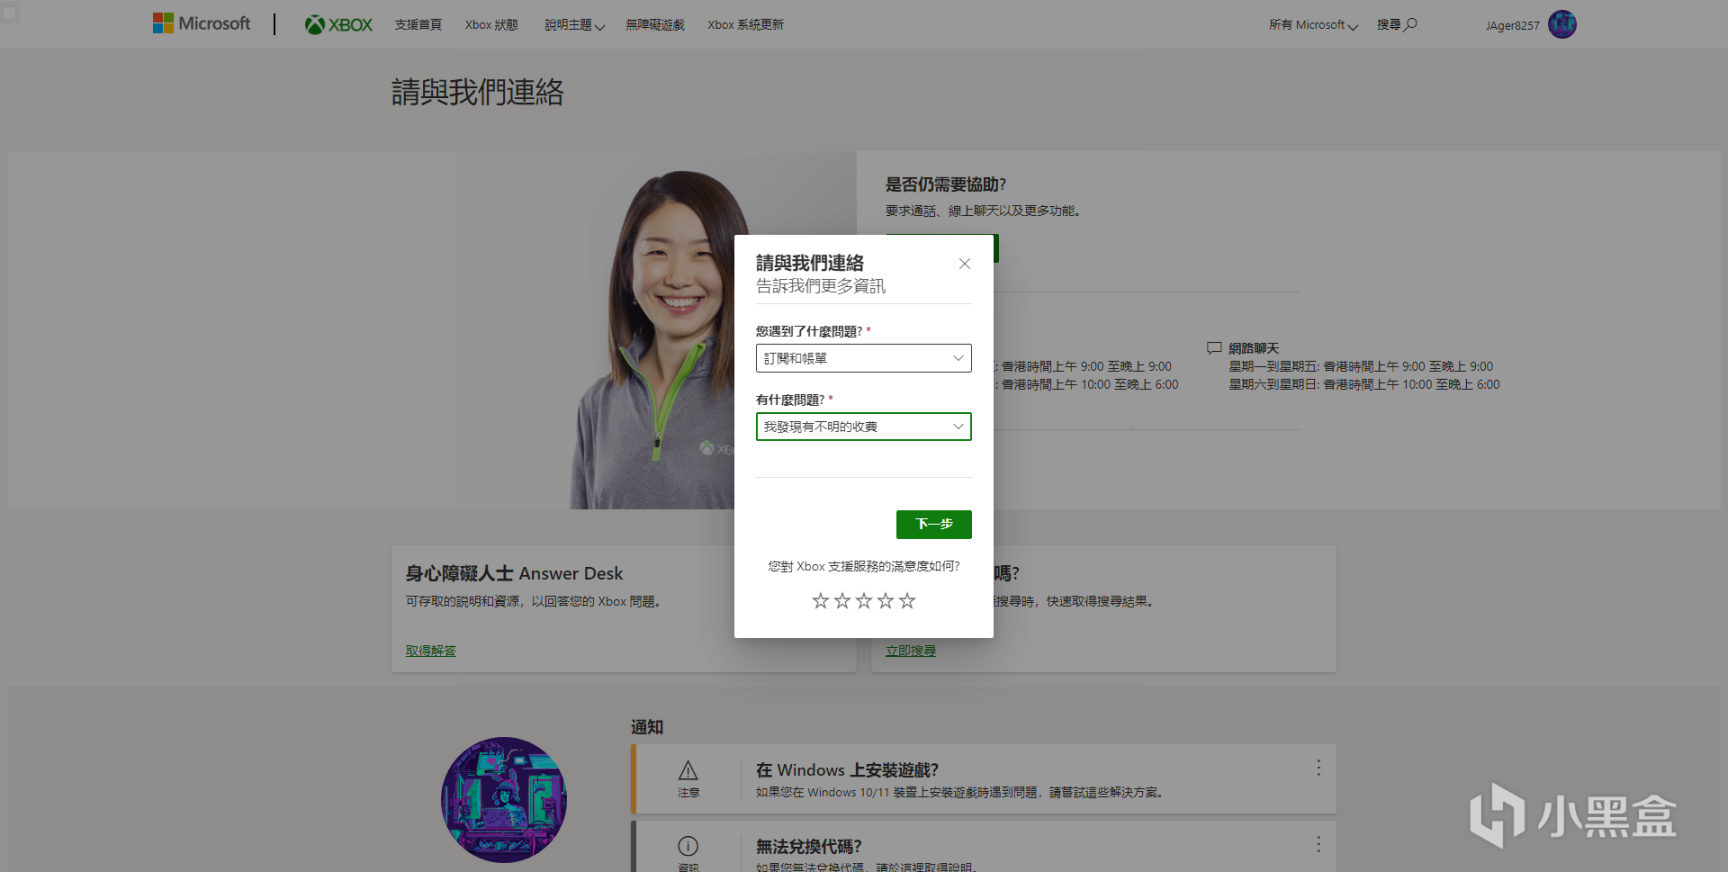
Task: Click the info circle notification icon
Action: (x=688, y=846)
